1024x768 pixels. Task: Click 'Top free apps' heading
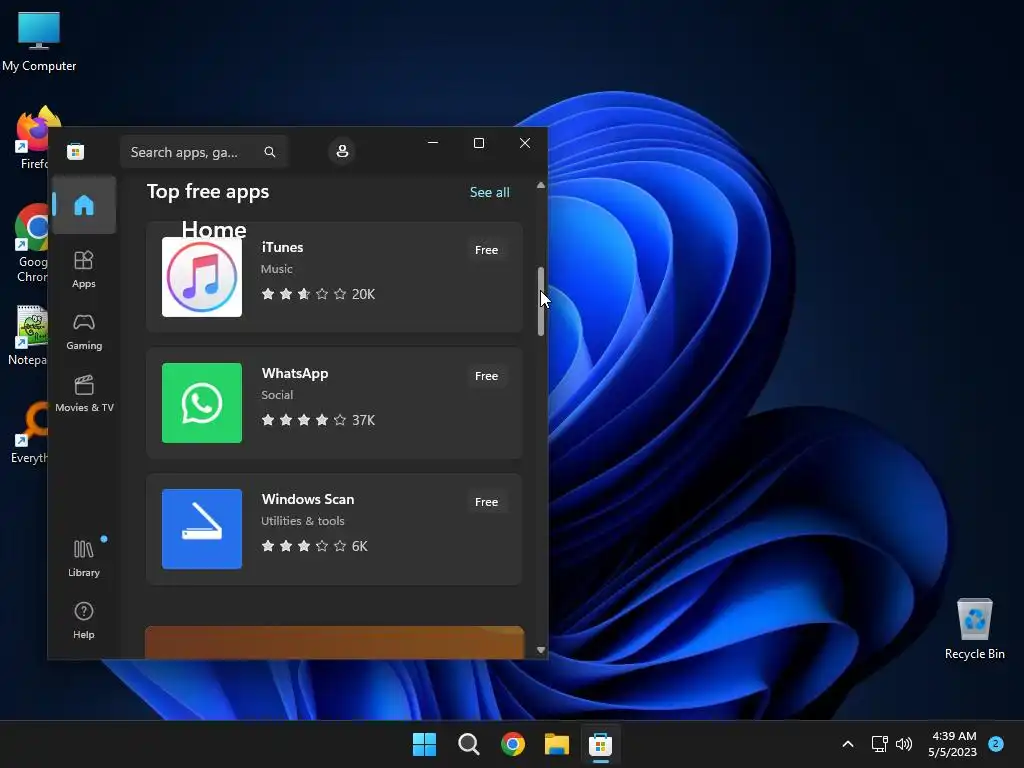(208, 192)
